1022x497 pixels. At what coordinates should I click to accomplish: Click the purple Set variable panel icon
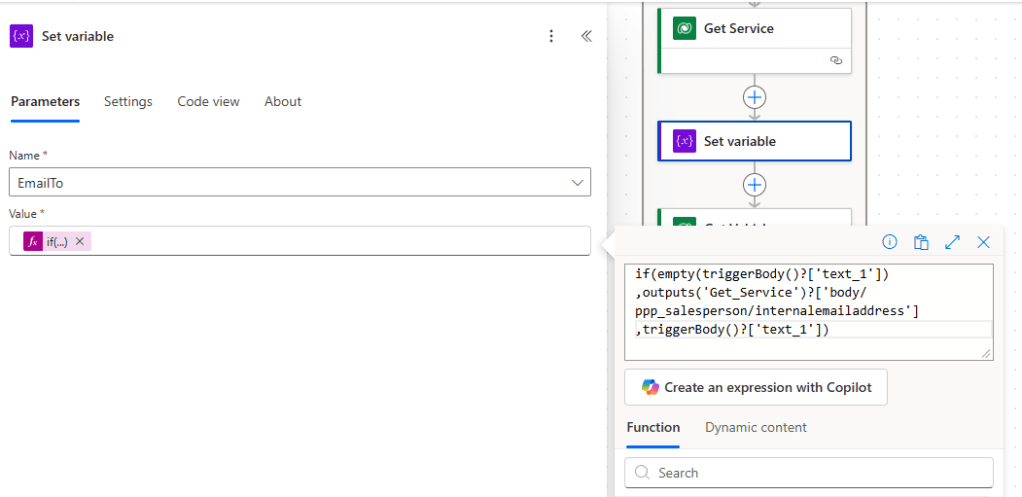22,36
